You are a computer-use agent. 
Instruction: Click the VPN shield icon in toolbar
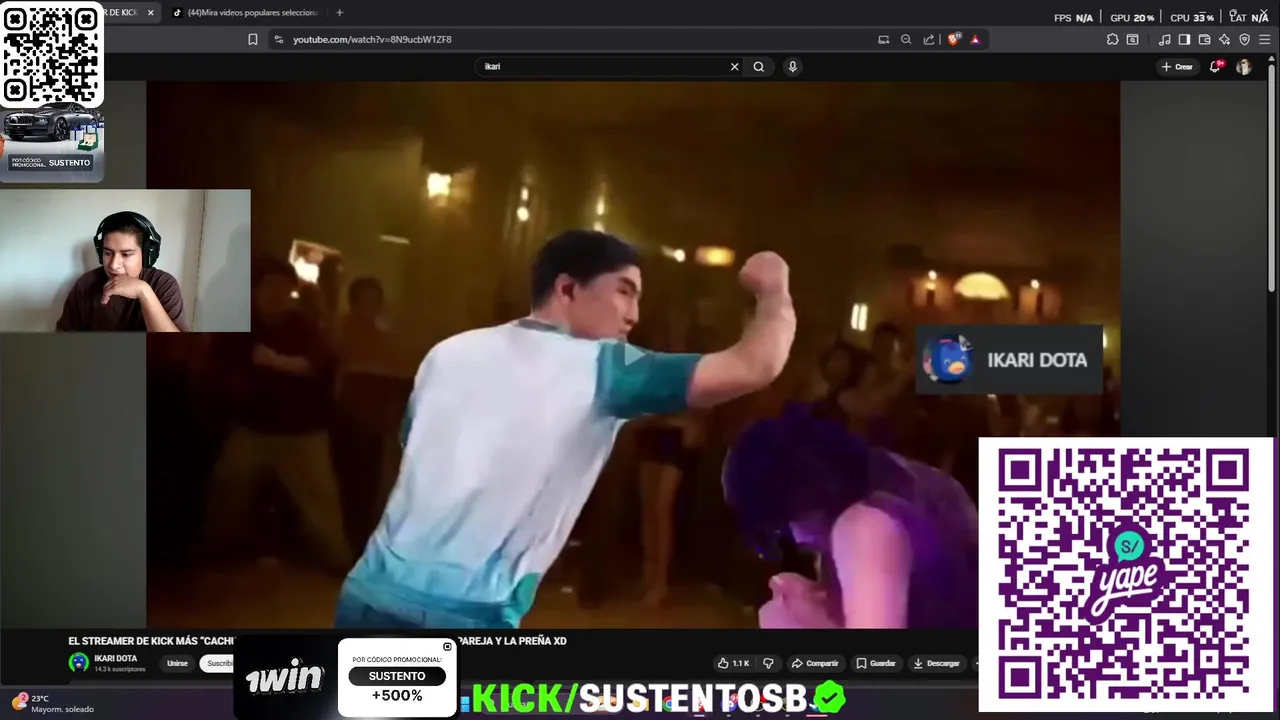1244,39
